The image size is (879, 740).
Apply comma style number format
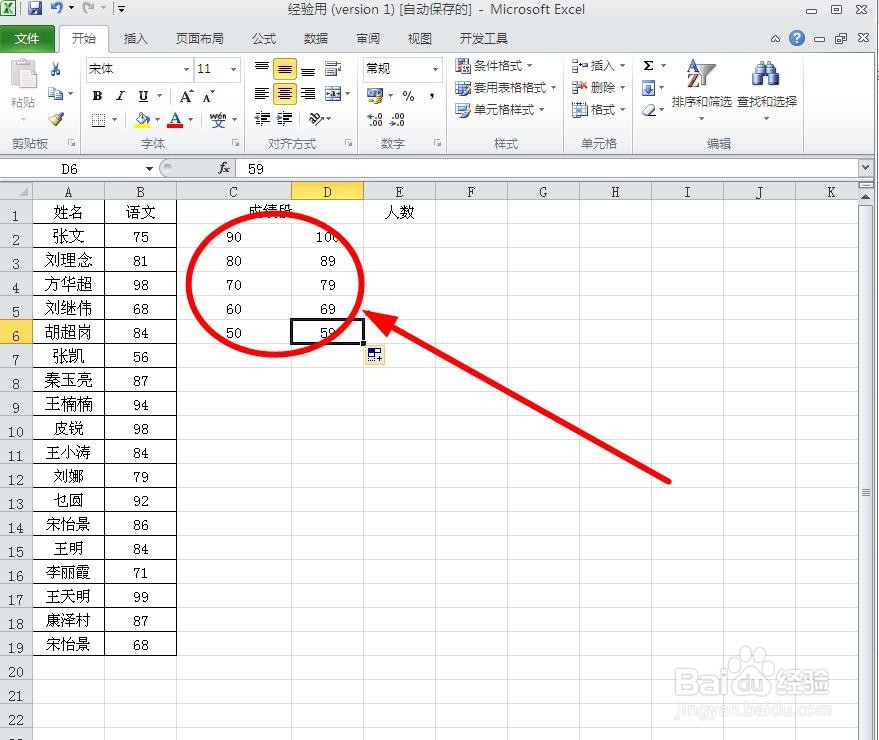432,96
